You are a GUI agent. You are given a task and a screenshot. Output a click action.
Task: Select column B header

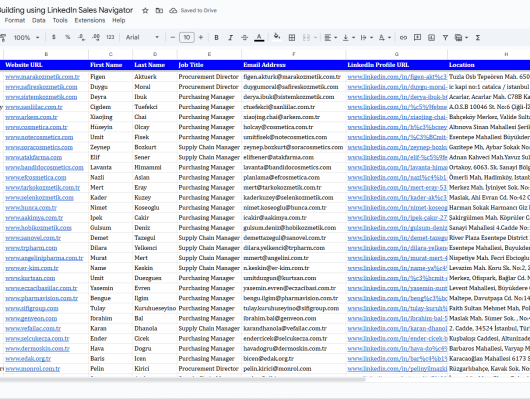pyautogui.click(x=46, y=54)
